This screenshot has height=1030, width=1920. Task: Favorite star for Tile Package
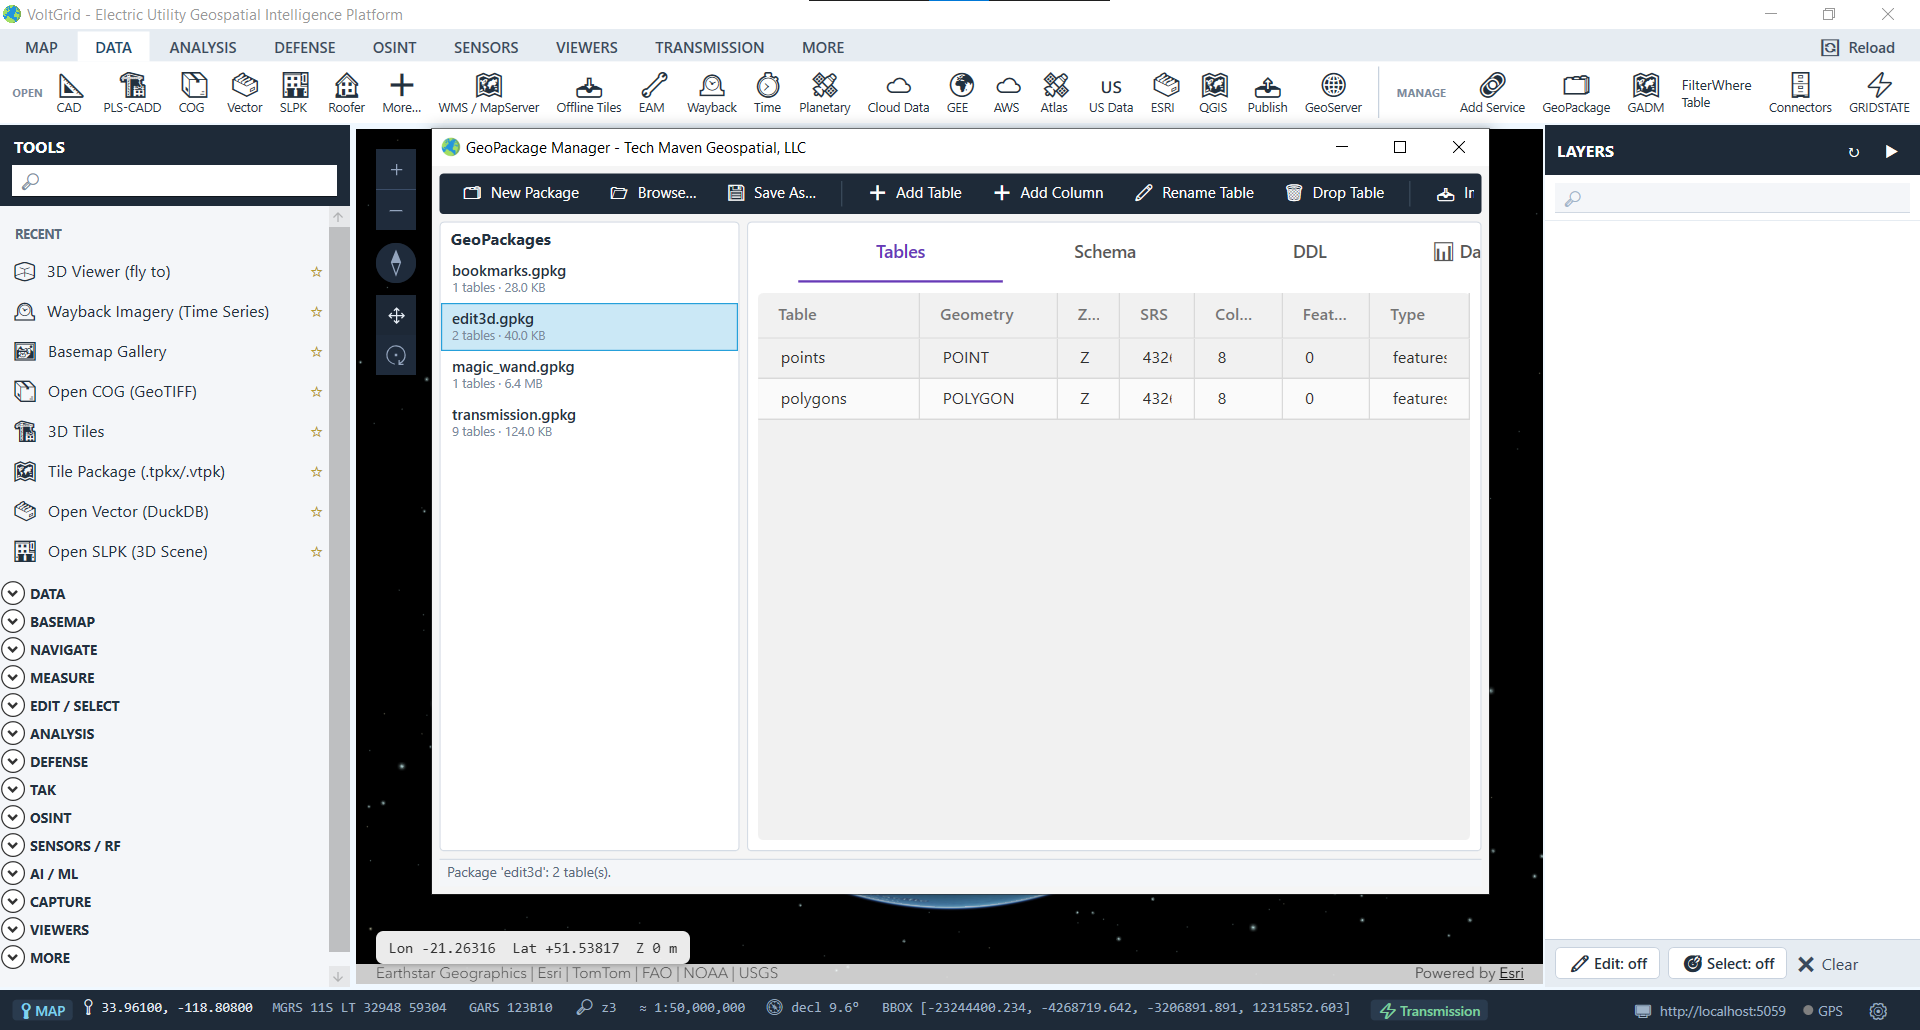[x=316, y=472]
